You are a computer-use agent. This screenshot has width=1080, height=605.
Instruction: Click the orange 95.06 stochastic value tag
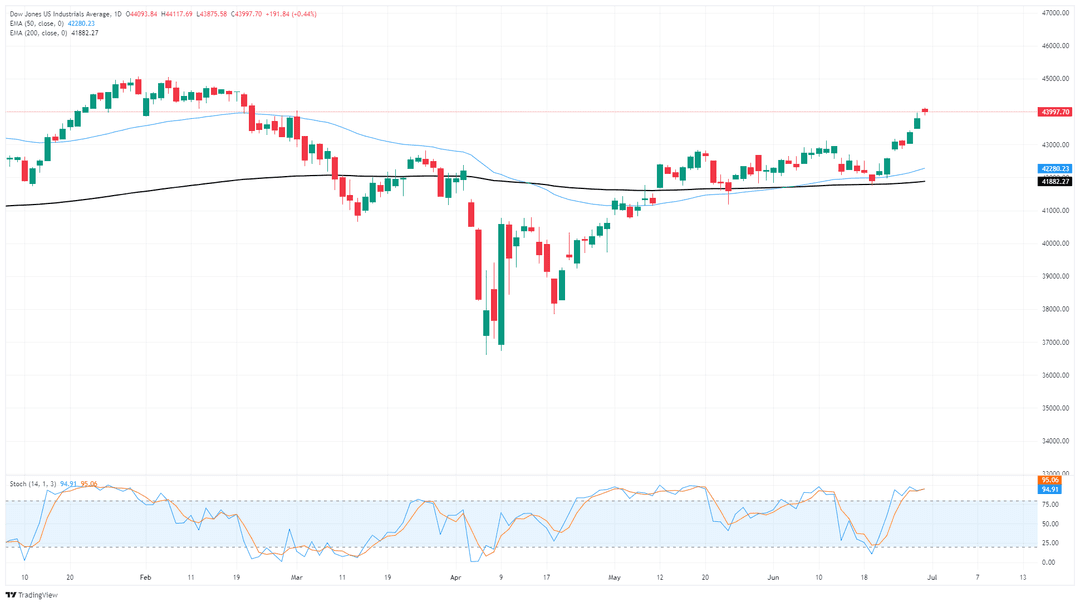pyautogui.click(x=1049, y=480)
